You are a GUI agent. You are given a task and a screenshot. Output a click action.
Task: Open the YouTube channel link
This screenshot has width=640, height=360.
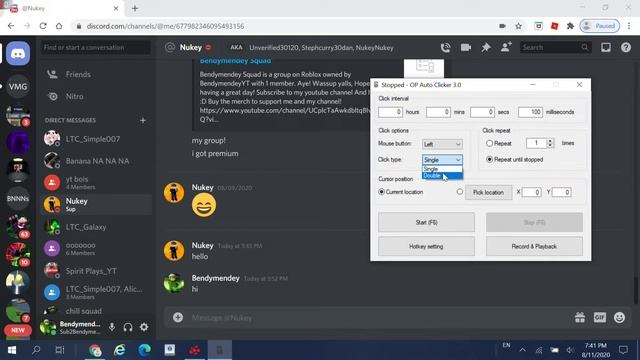coord(285,110)
